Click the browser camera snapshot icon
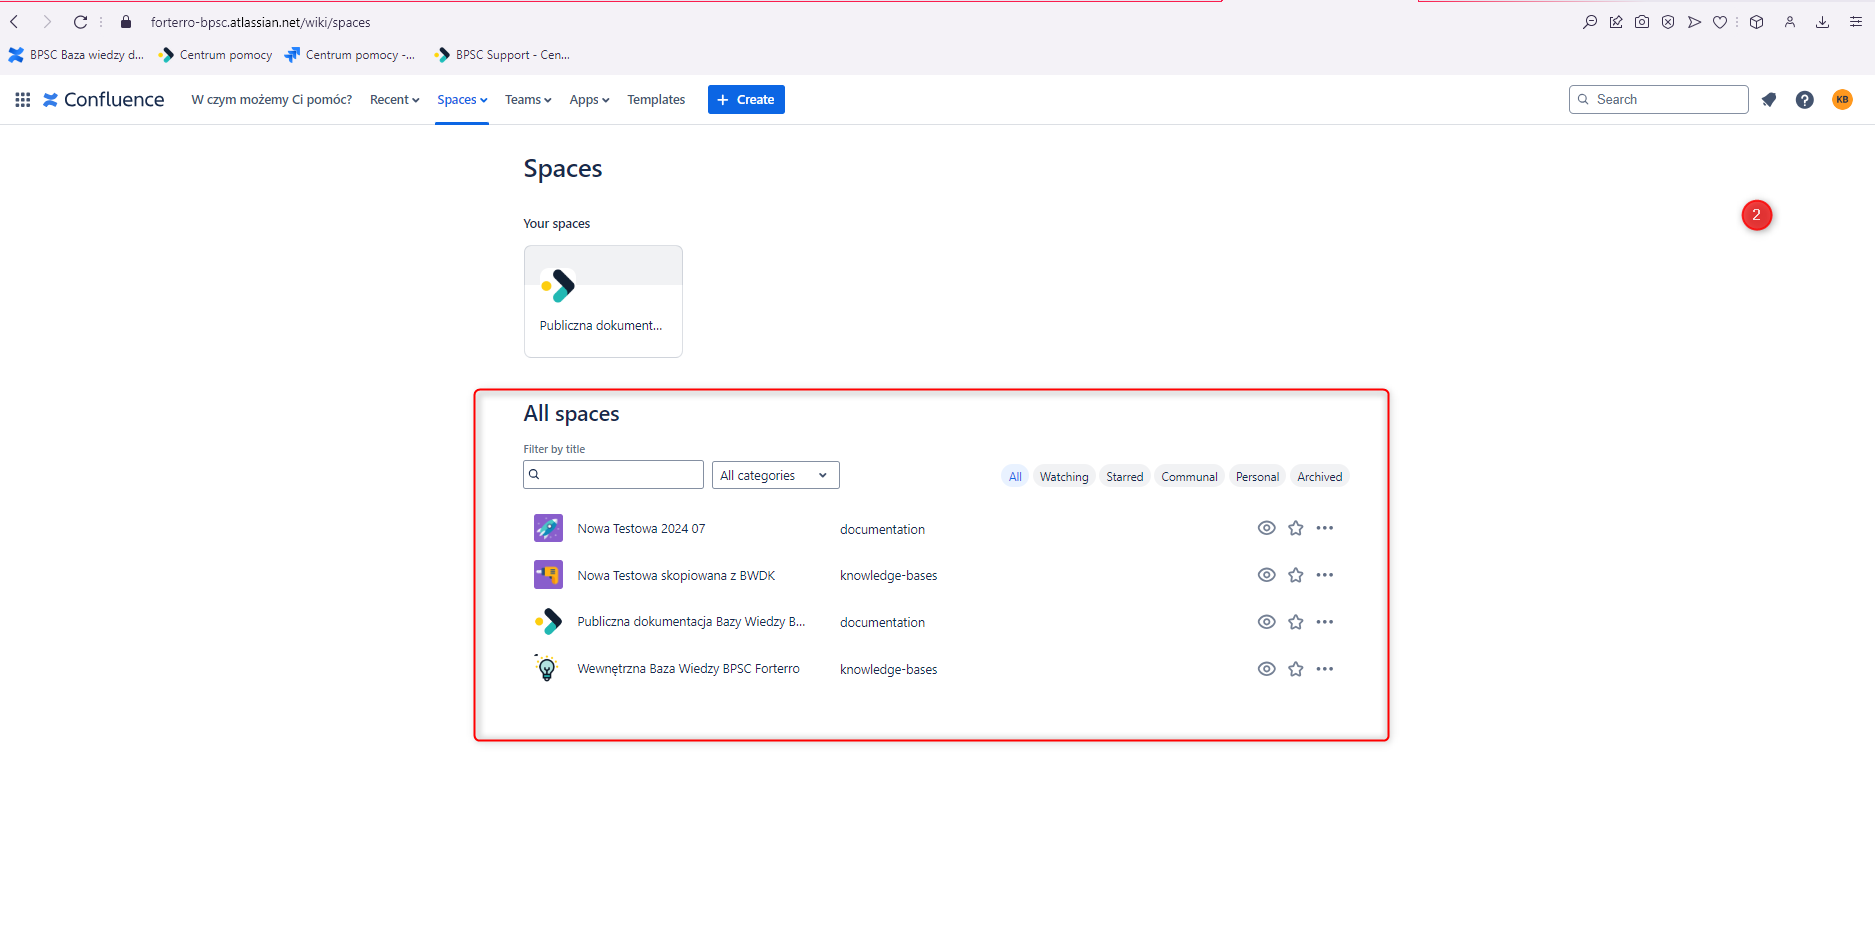The image size is (1875, 943). click(1642, 22)
